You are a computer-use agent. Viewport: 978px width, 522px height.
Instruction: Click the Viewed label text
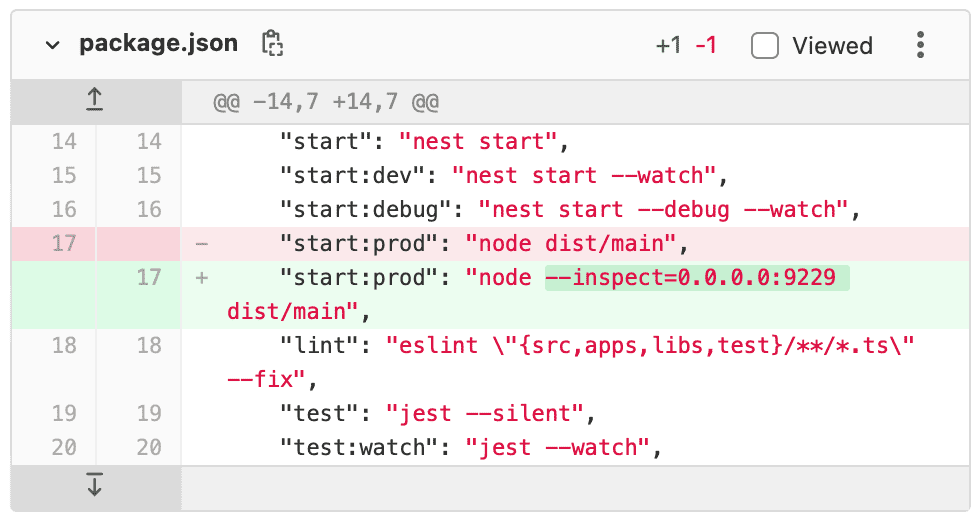pyautogui.click(x=832, y=46)
